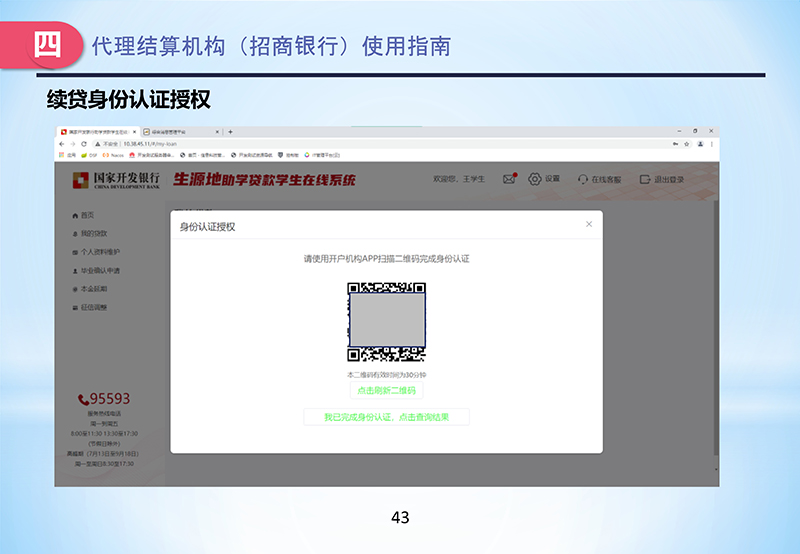
Task: Open 本金延期 in the left sidebar
Action: 90,289
